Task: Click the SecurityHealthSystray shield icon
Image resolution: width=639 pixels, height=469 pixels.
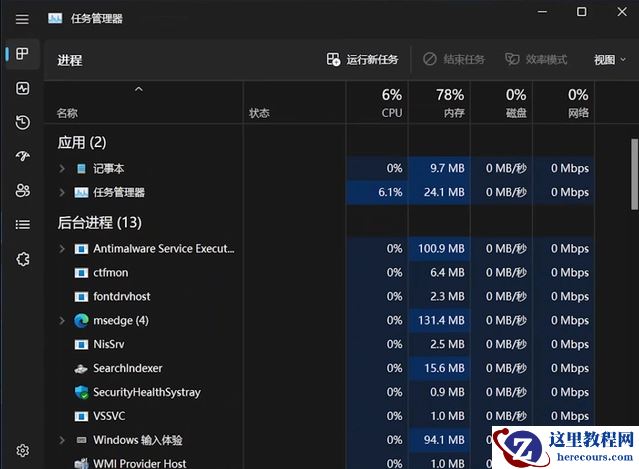Action: (x=82, y=392)
